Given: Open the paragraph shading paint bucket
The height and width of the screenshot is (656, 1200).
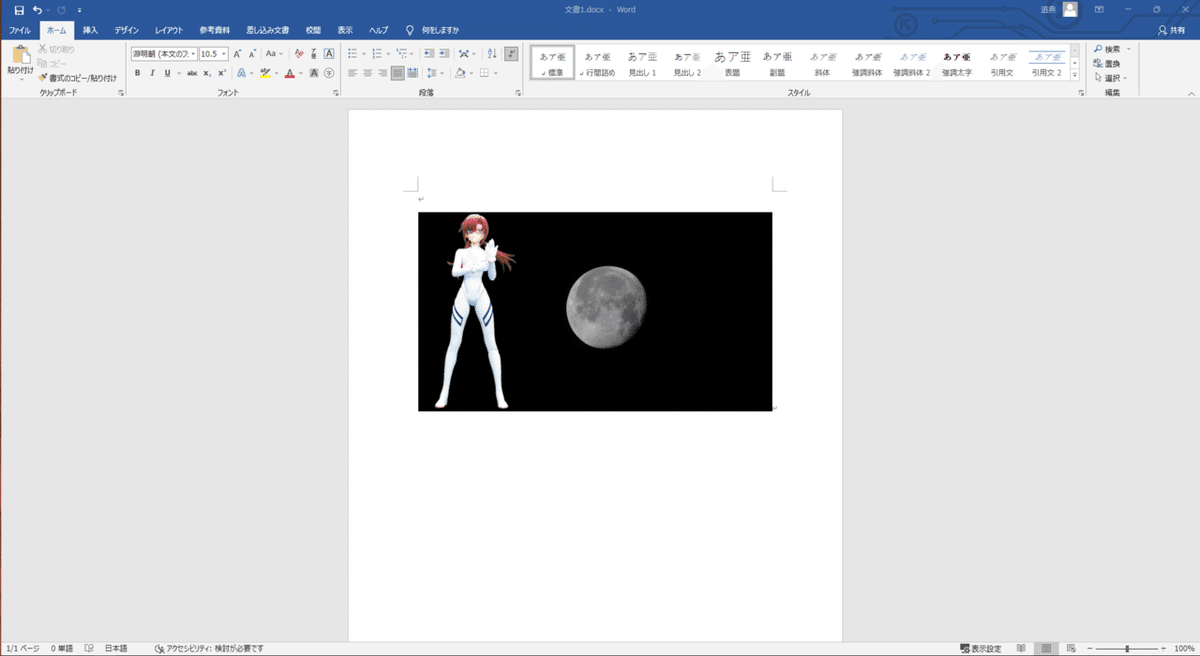Looking at the screenshot, I should 459,73.
